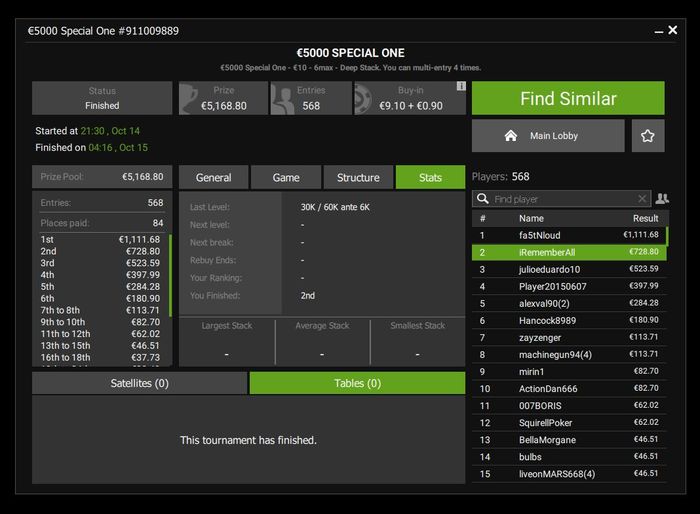Click the finish time 04:16, Oct 15
The height and width of the screenshot is (514, 700).
pyautogui.click(x=118, y=147)
